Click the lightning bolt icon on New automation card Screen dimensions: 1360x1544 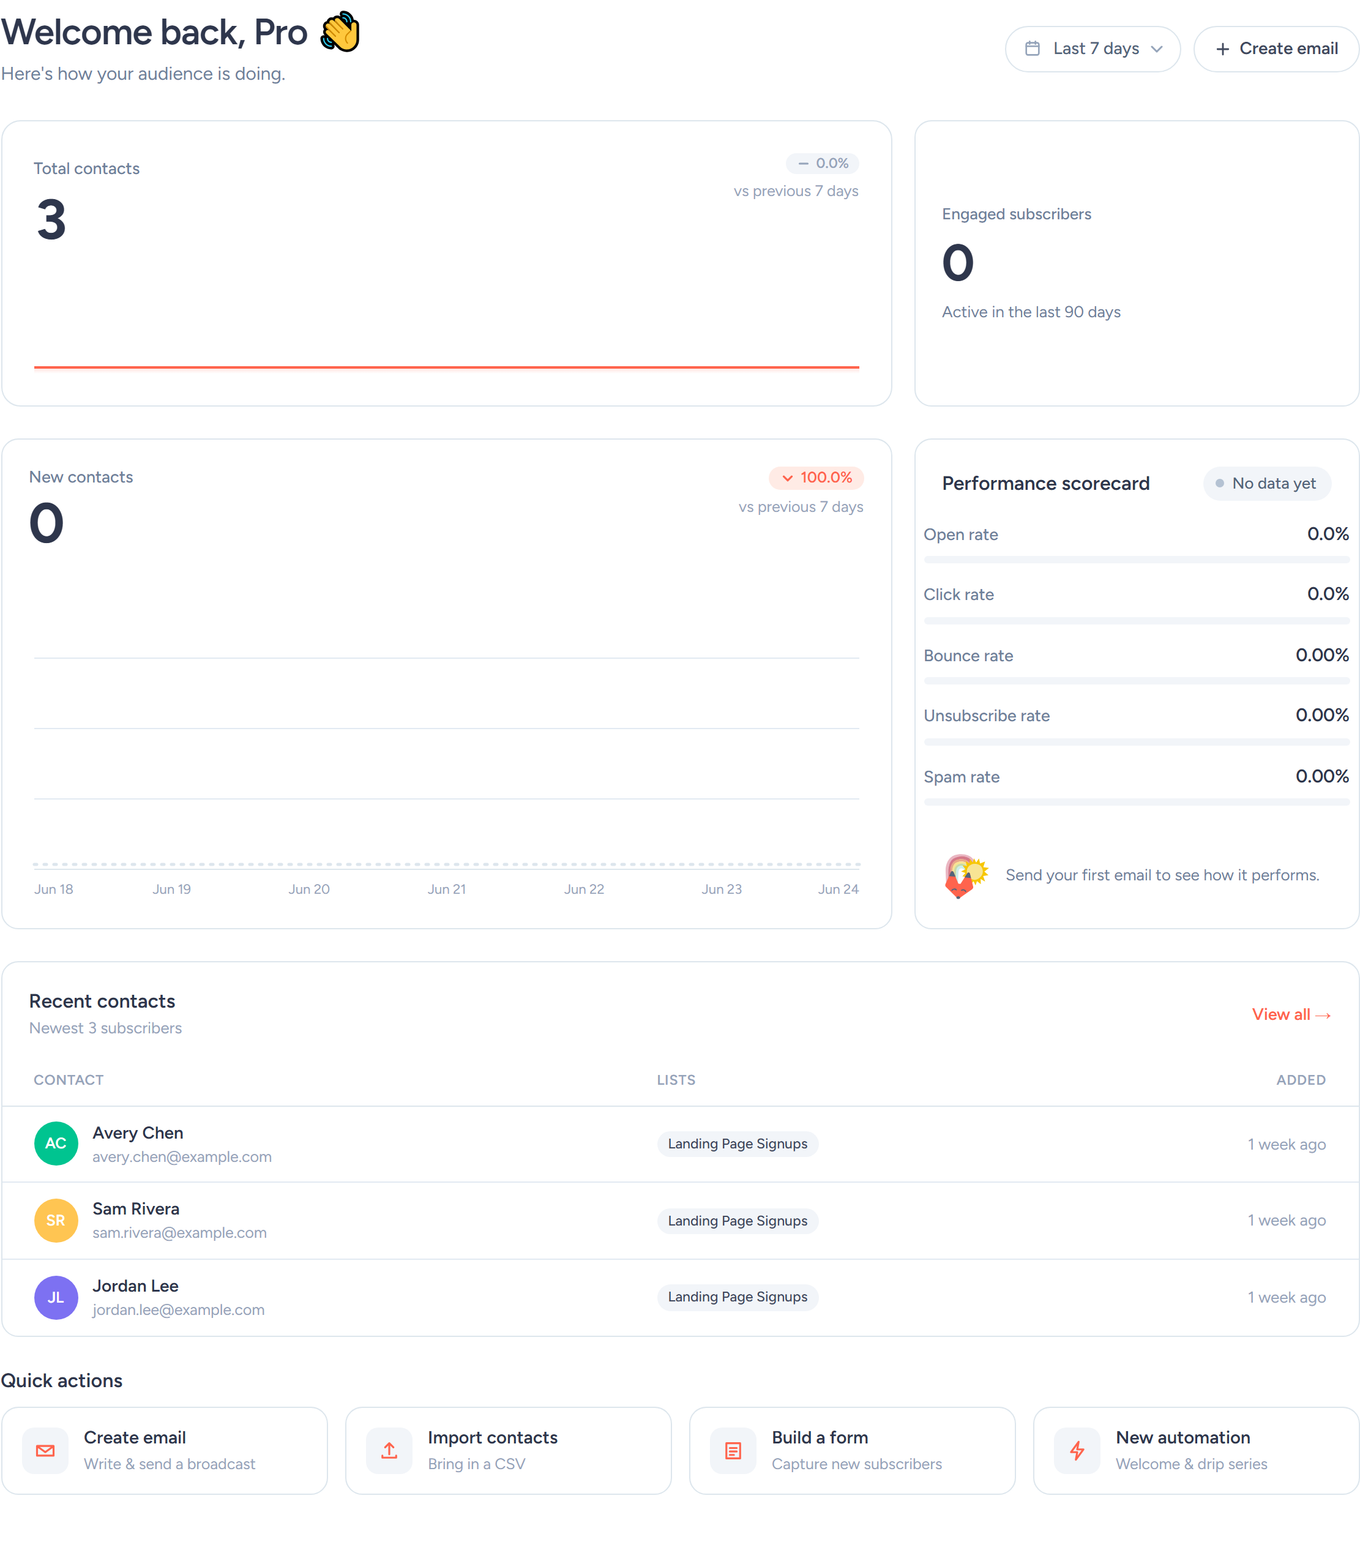tap(1077, 1451)
